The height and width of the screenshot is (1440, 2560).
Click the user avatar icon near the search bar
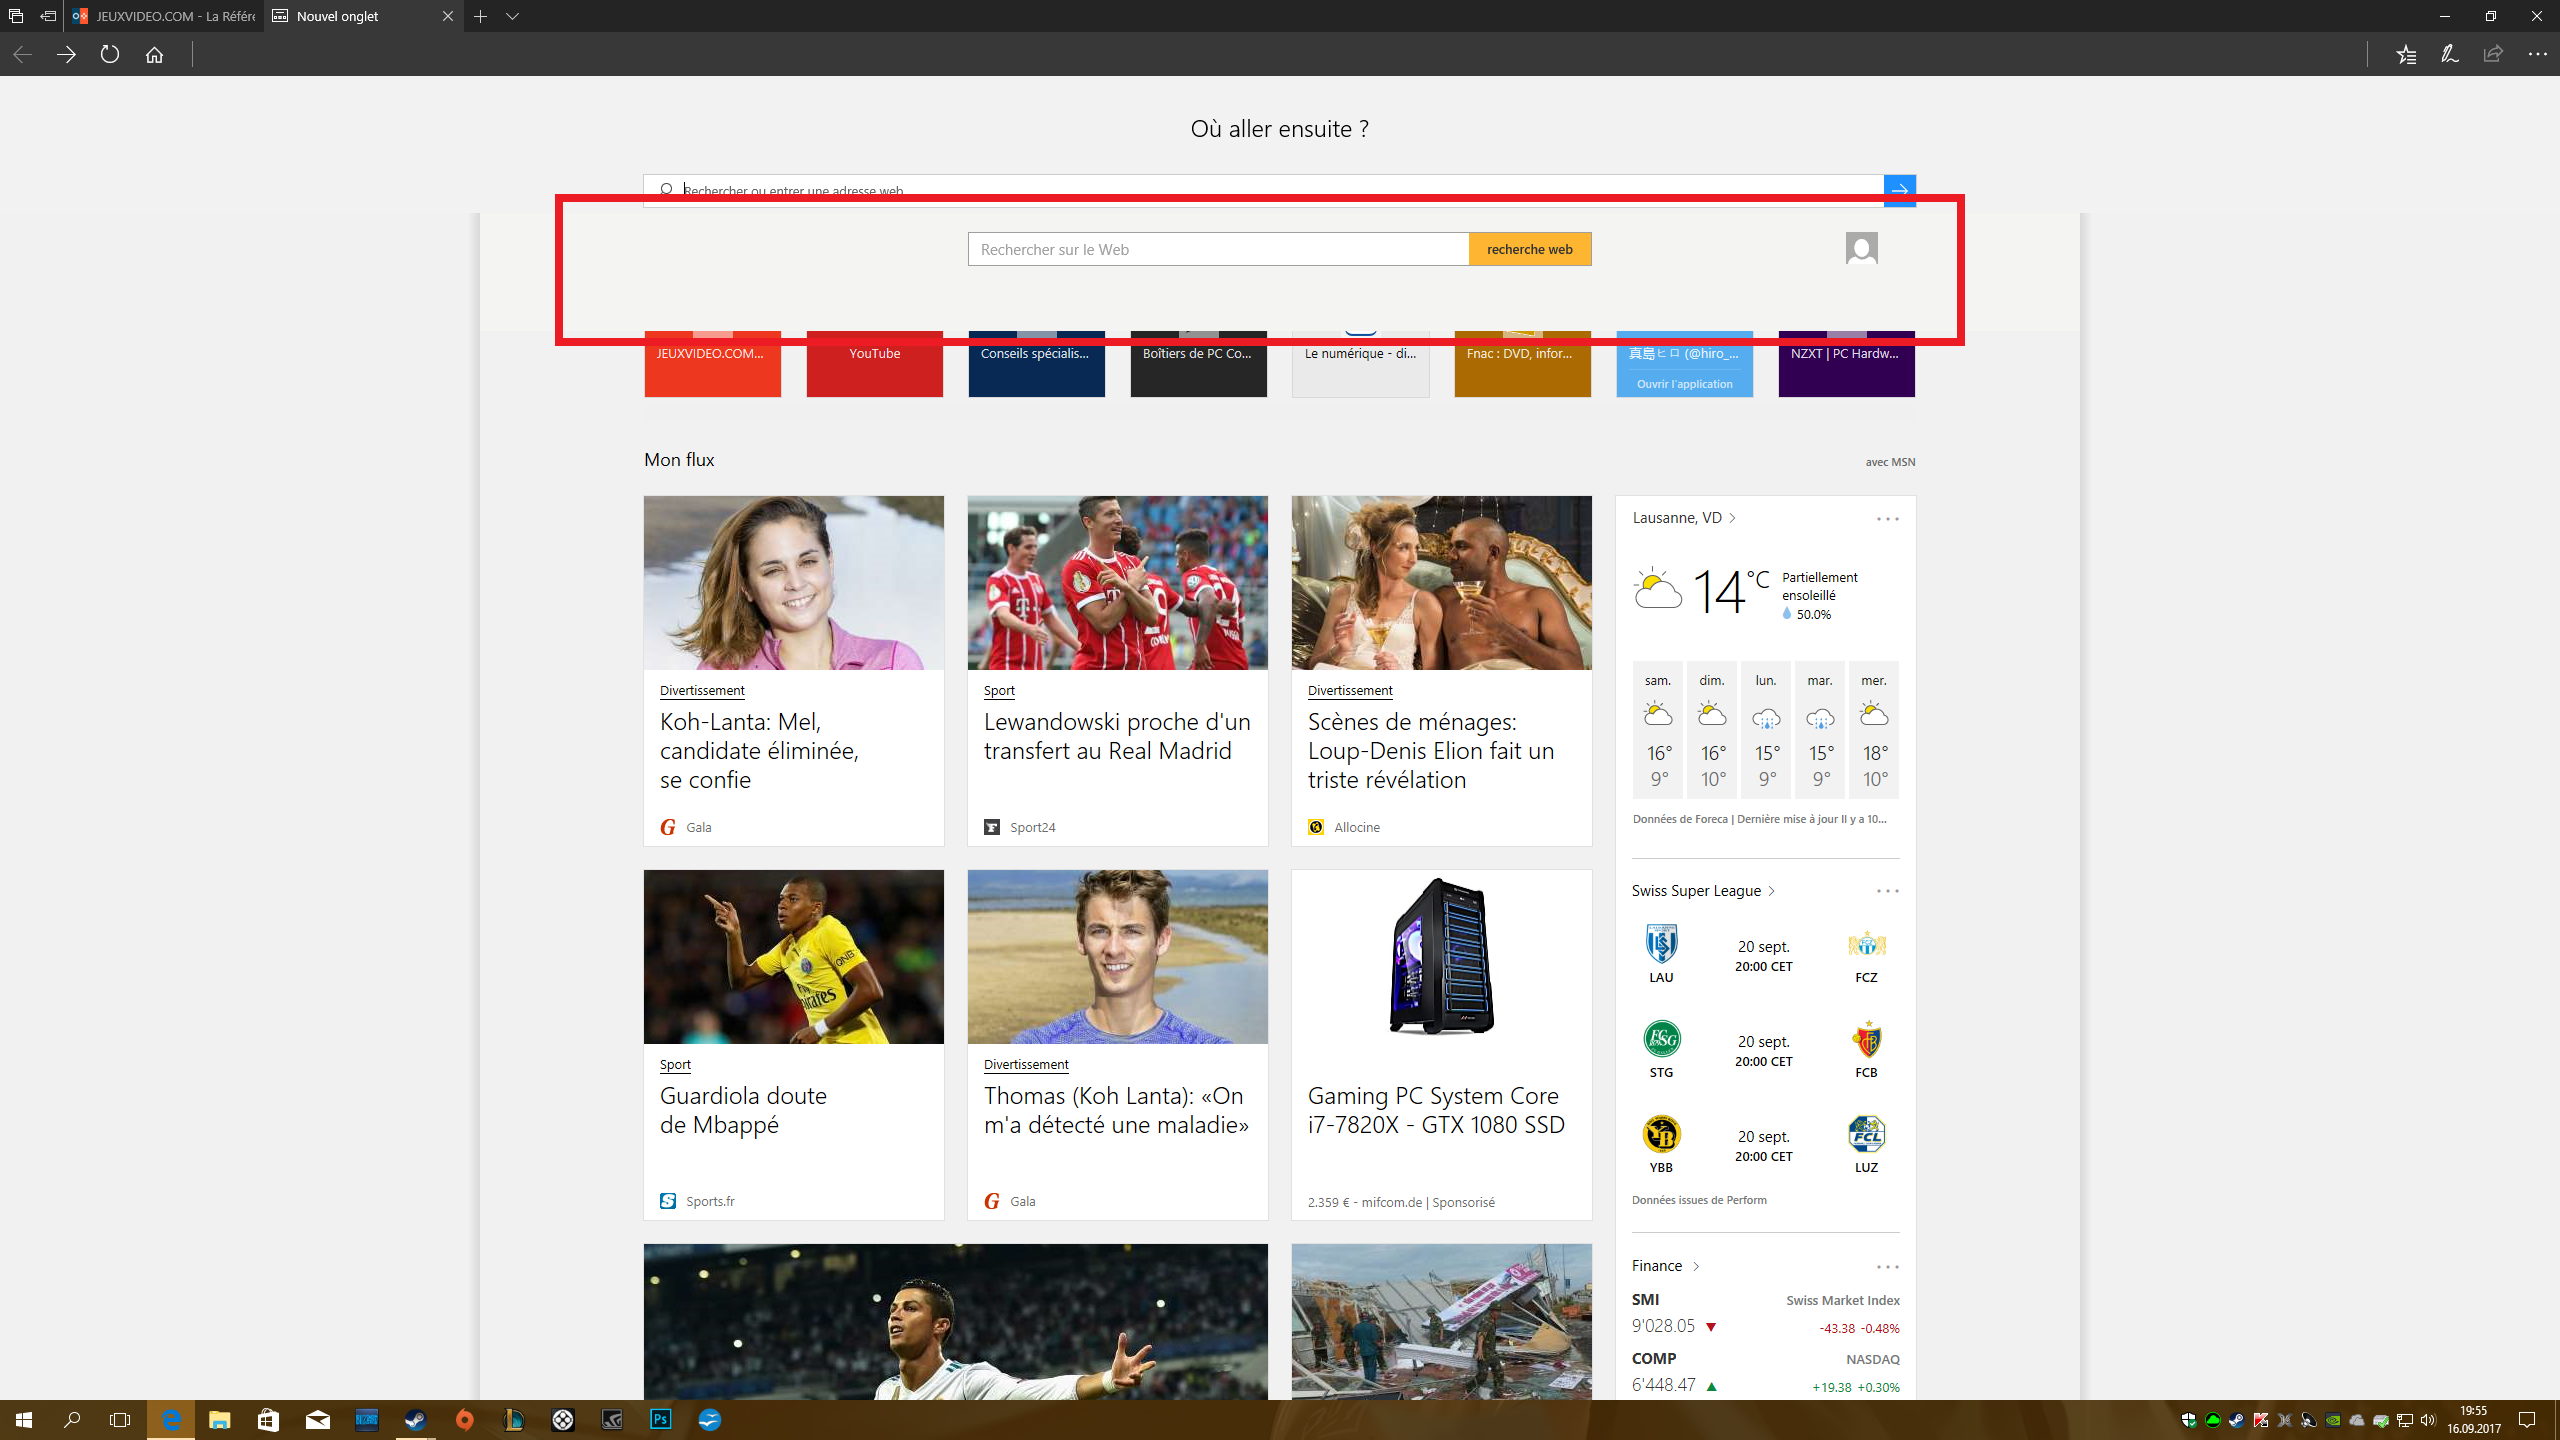(x=1861, y=247)
